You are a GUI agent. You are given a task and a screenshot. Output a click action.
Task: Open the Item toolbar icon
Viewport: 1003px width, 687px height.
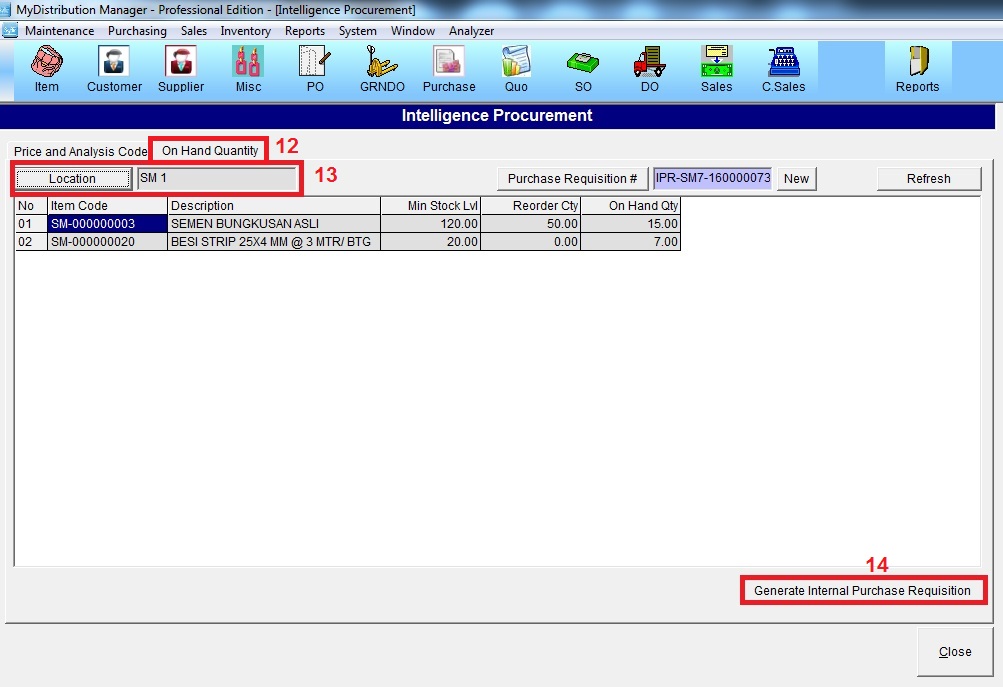[x=46, y=68]
